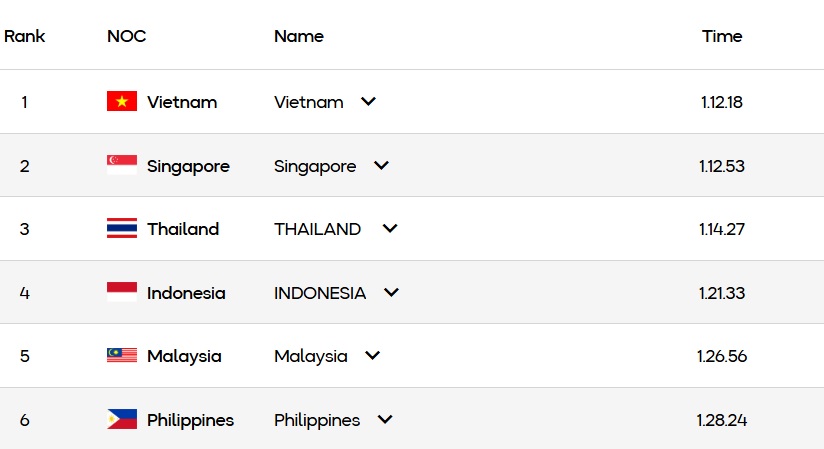Expand the INDONESIA team chevron
This screenshot has width=824, height=449.
(x=391, y=293)
